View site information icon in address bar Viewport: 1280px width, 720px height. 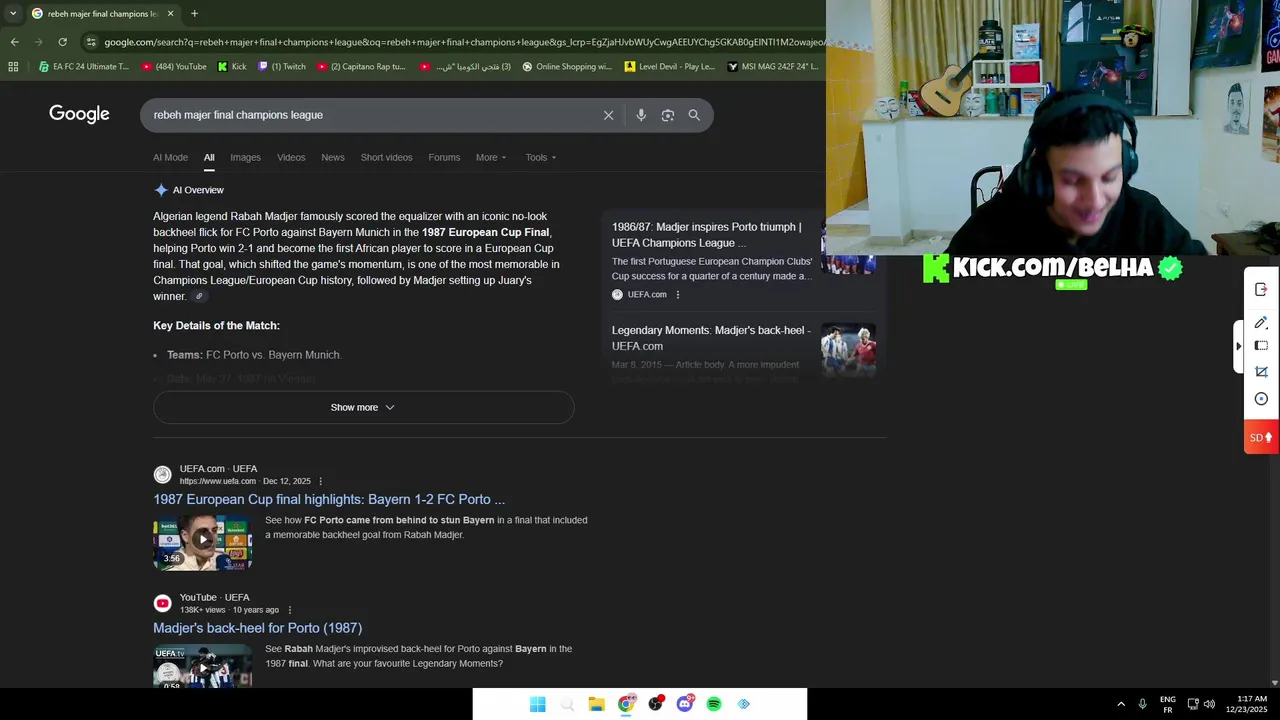click(91, 42)
